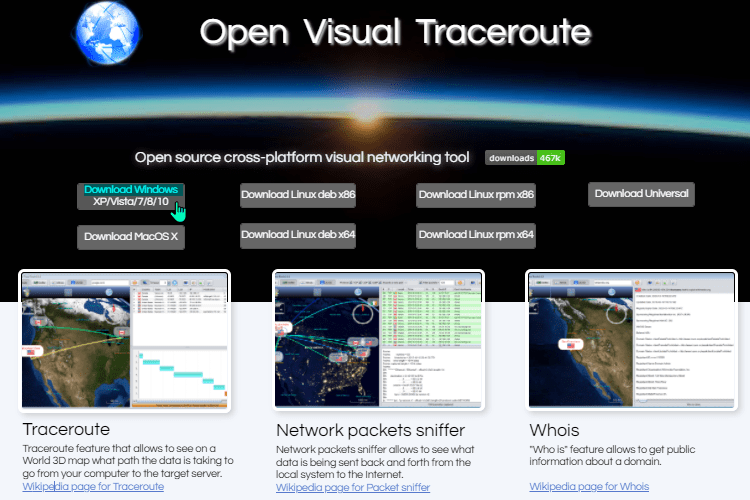Click the Whois heading

click(x=554, y=430)
